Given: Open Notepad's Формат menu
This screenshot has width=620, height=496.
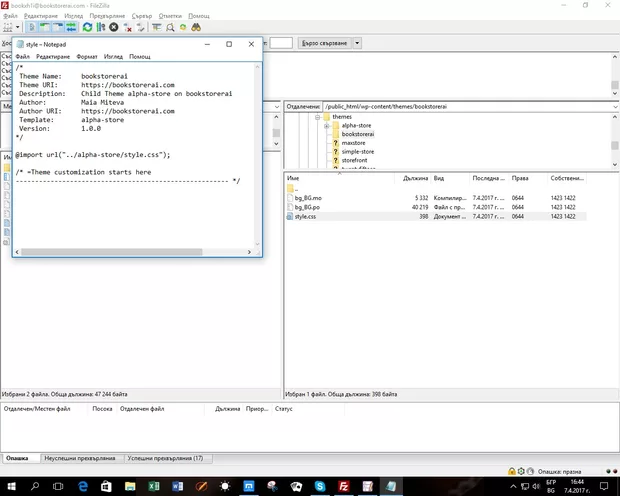Looking at the screenshot, I should pyautogui.click(x=87, y=57).
